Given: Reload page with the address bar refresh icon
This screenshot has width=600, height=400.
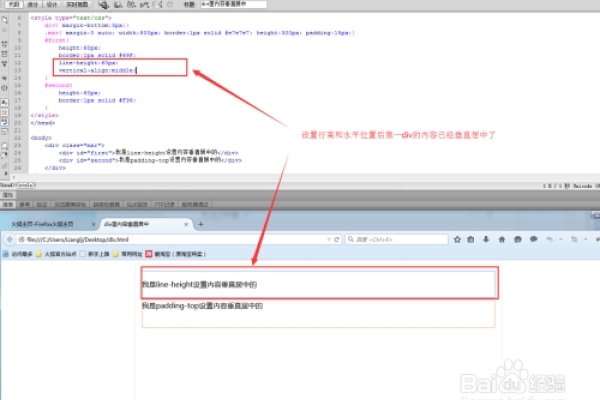Looking at the screenshot, I should [x=337, y=240].
